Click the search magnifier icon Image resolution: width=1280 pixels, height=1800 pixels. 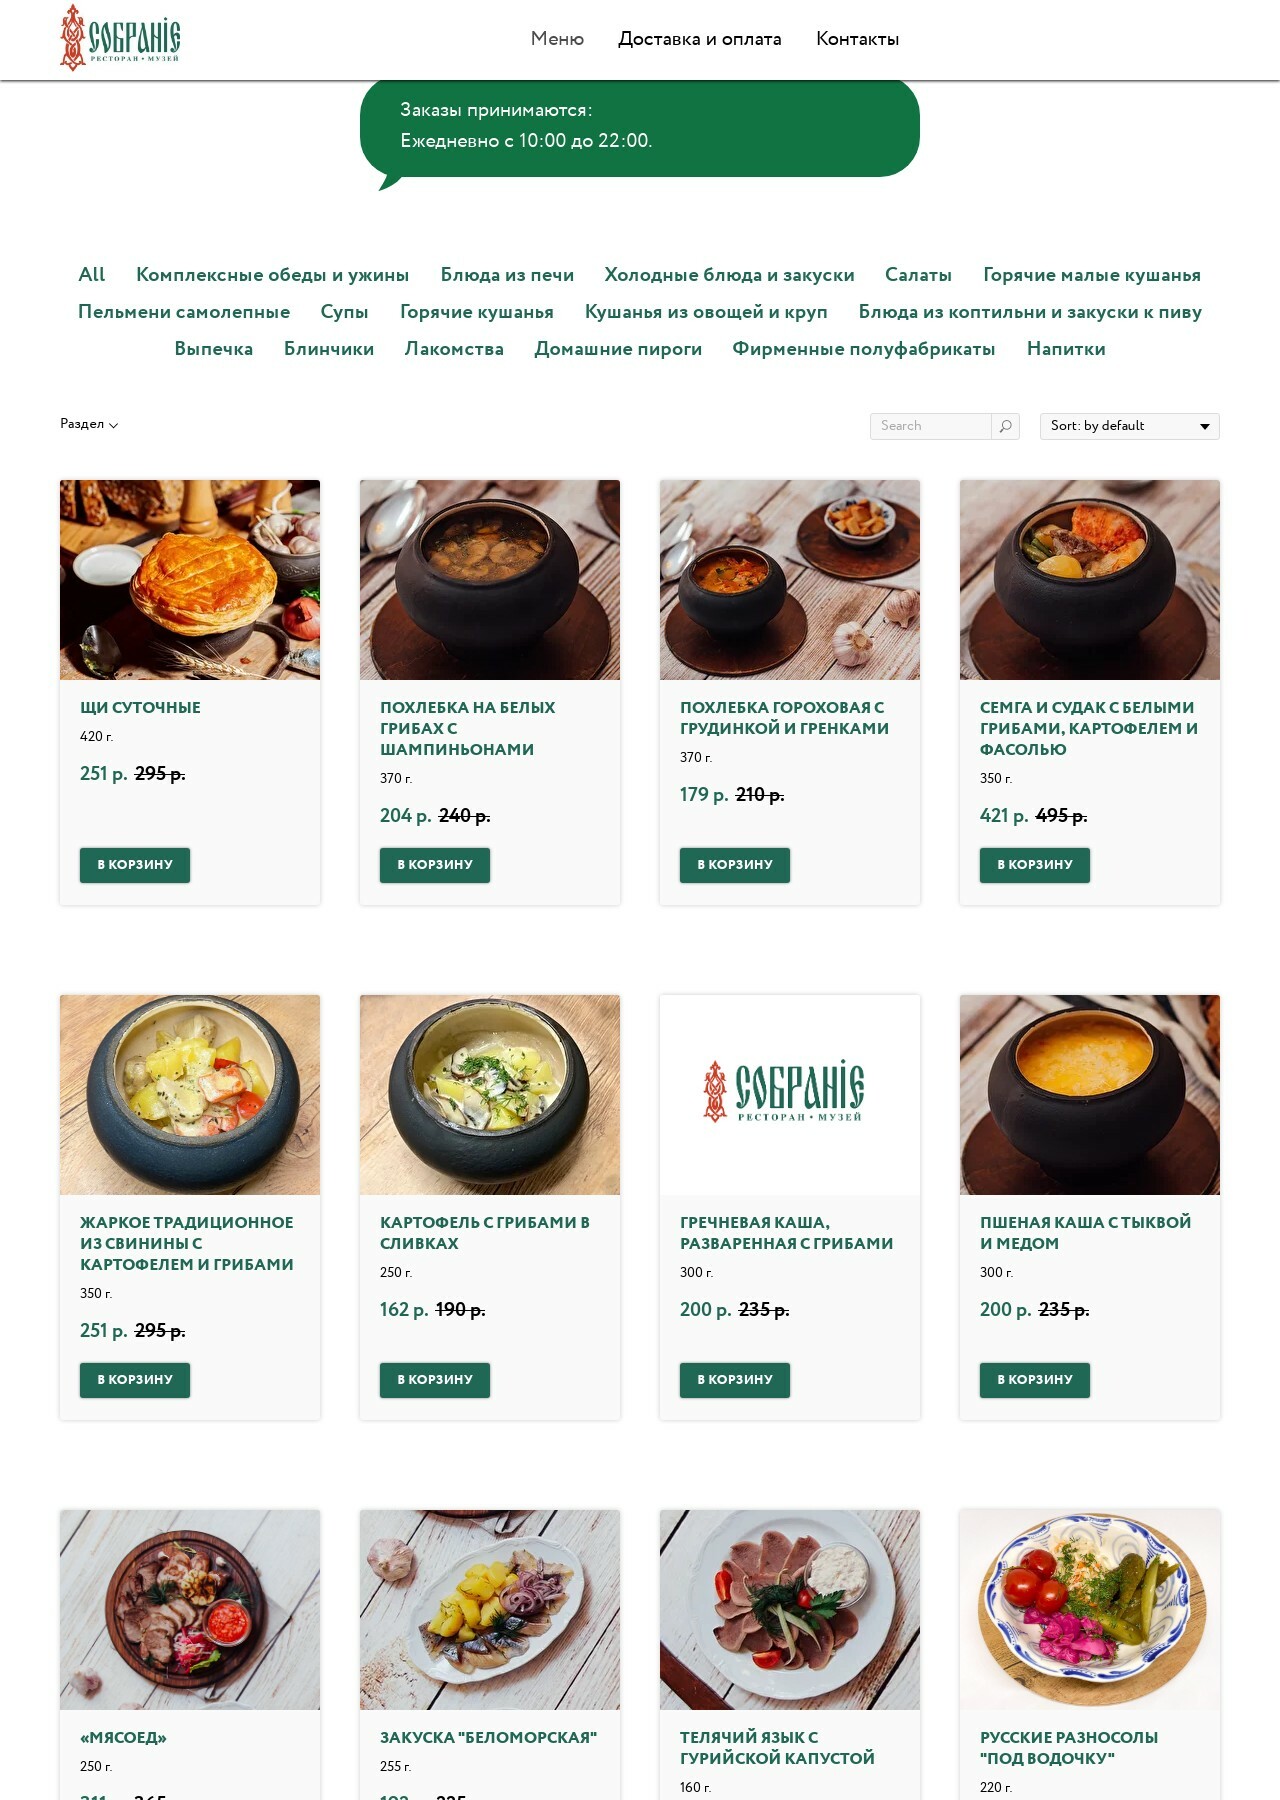click(x=1005, y=426)
